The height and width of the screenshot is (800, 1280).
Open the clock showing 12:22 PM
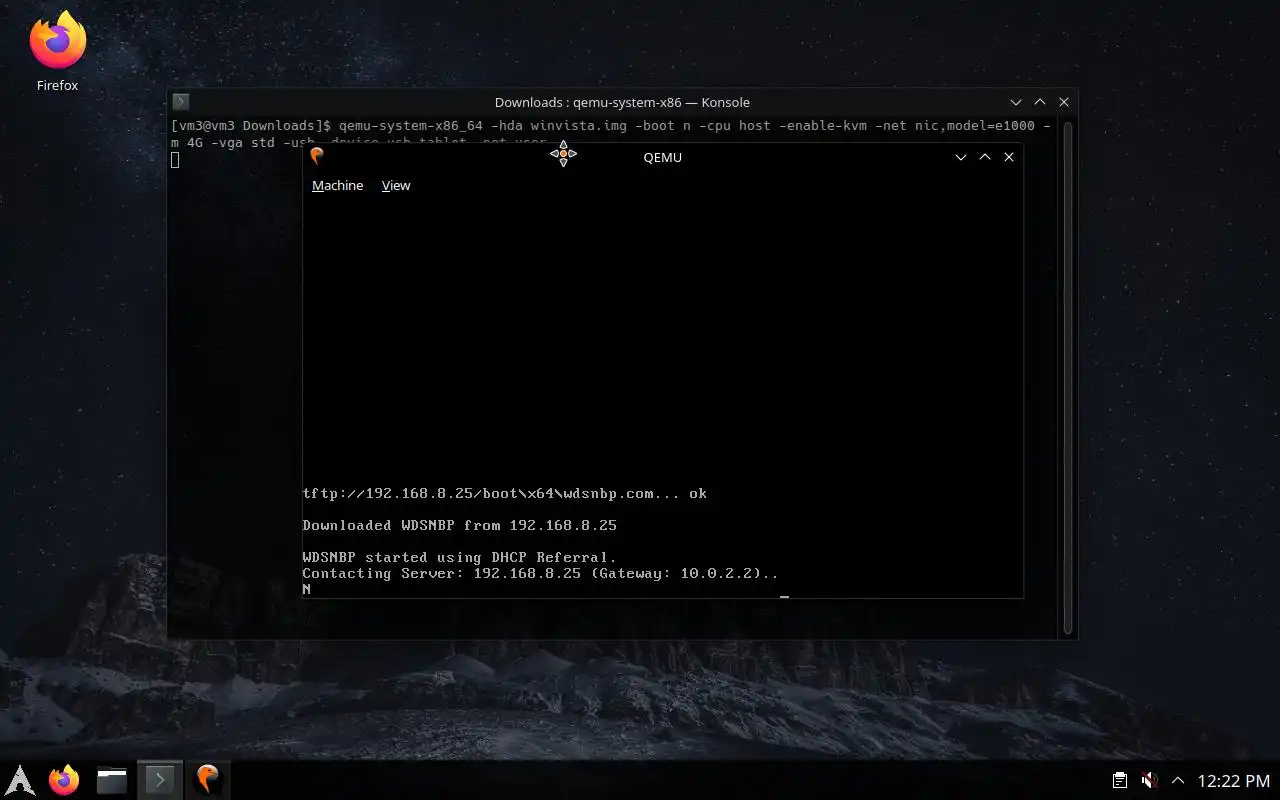1234,780
